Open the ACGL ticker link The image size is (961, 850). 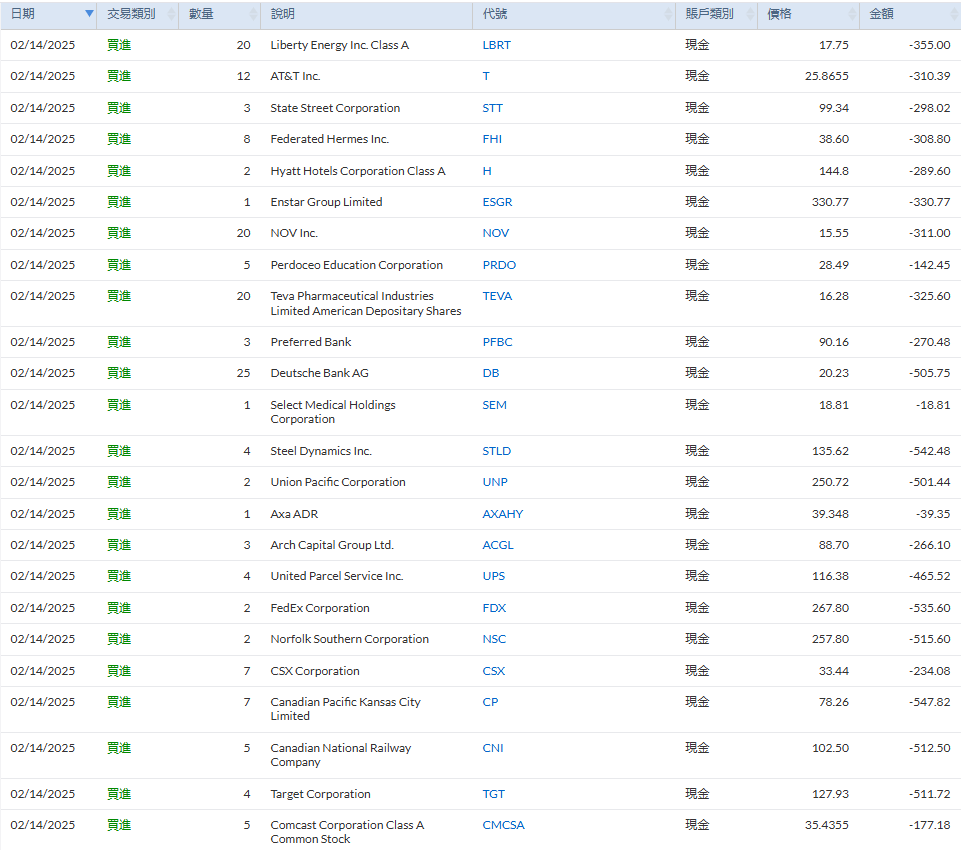tap(498, 545)
